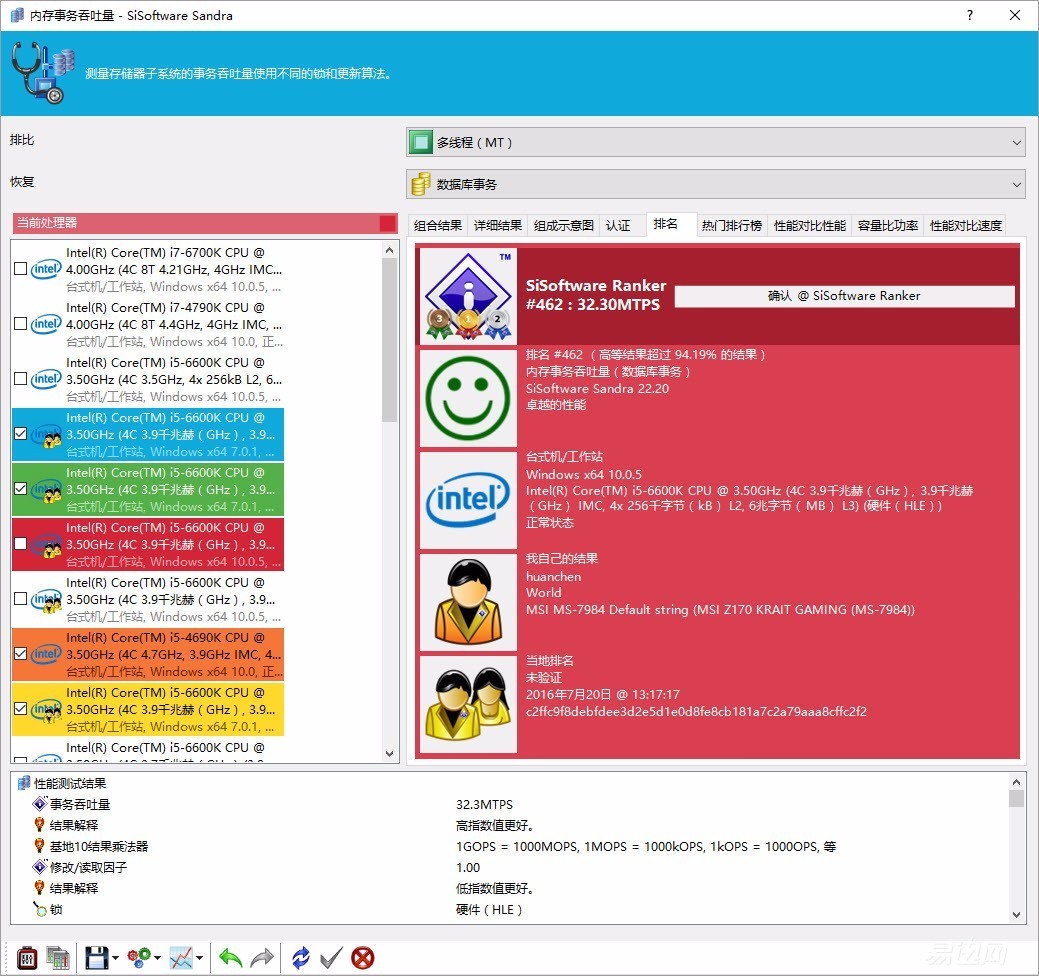Tick the i5-6600K 4x 256kB L2 checkbox

tap(21, 379)
